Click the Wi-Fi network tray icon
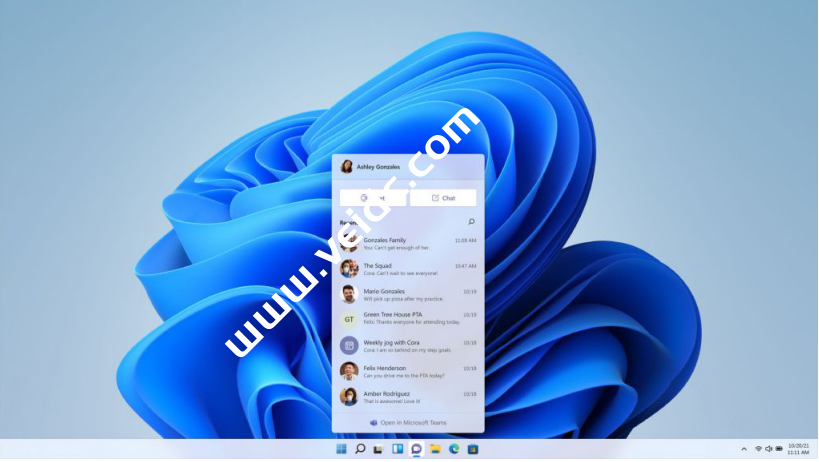Image resolution: width=819 pixels, height=462 pixels. tap(758, 450)
